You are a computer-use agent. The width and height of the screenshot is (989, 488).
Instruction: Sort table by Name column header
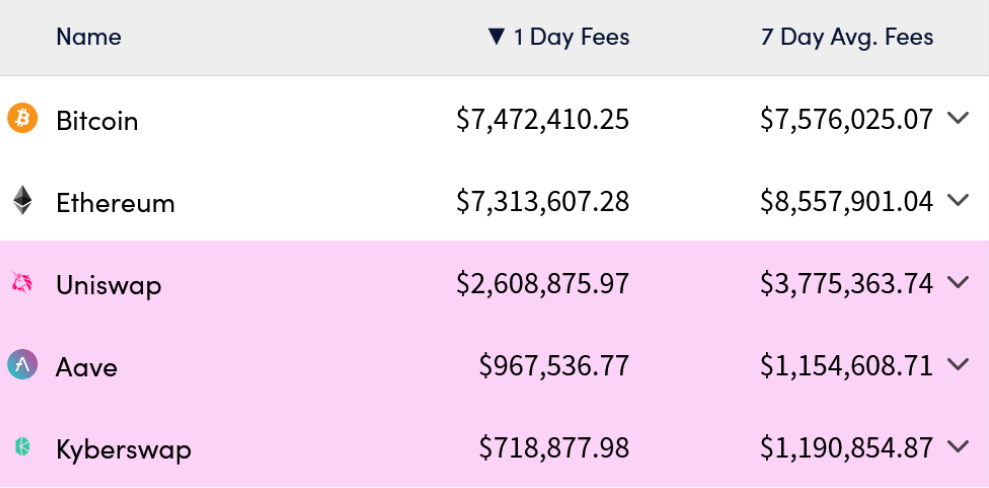pos(89,37)
